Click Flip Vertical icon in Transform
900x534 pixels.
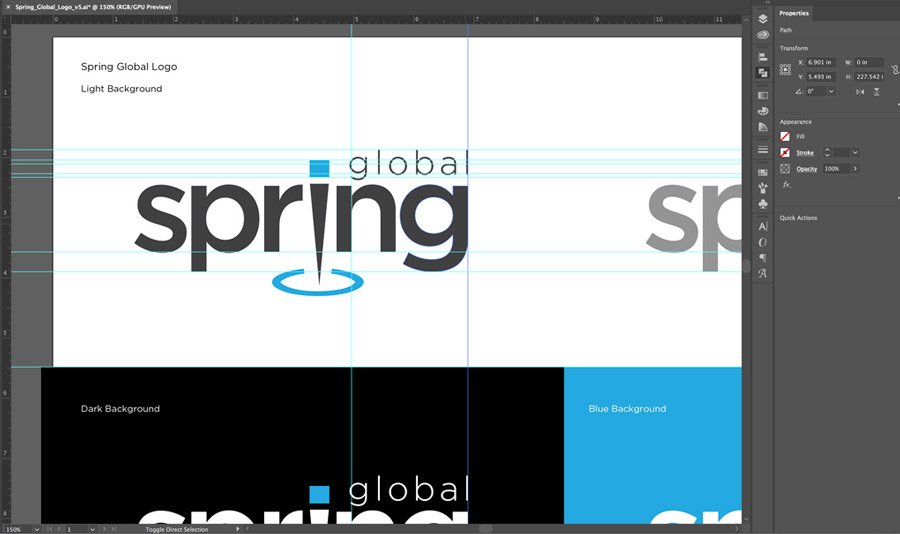(876, 92)
